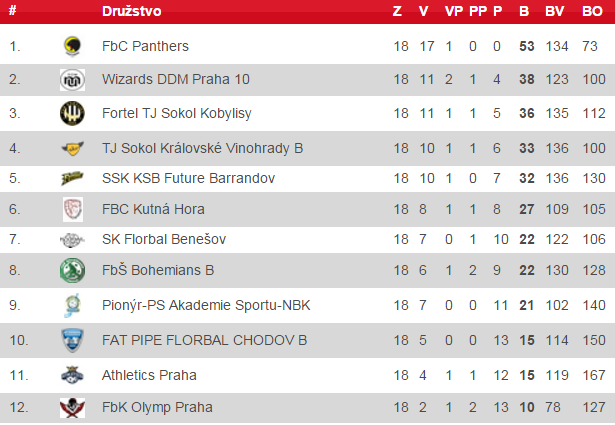Screen dimensions: 615x425
Task: Click the Athletics Praha team logo
Action: 72,375
